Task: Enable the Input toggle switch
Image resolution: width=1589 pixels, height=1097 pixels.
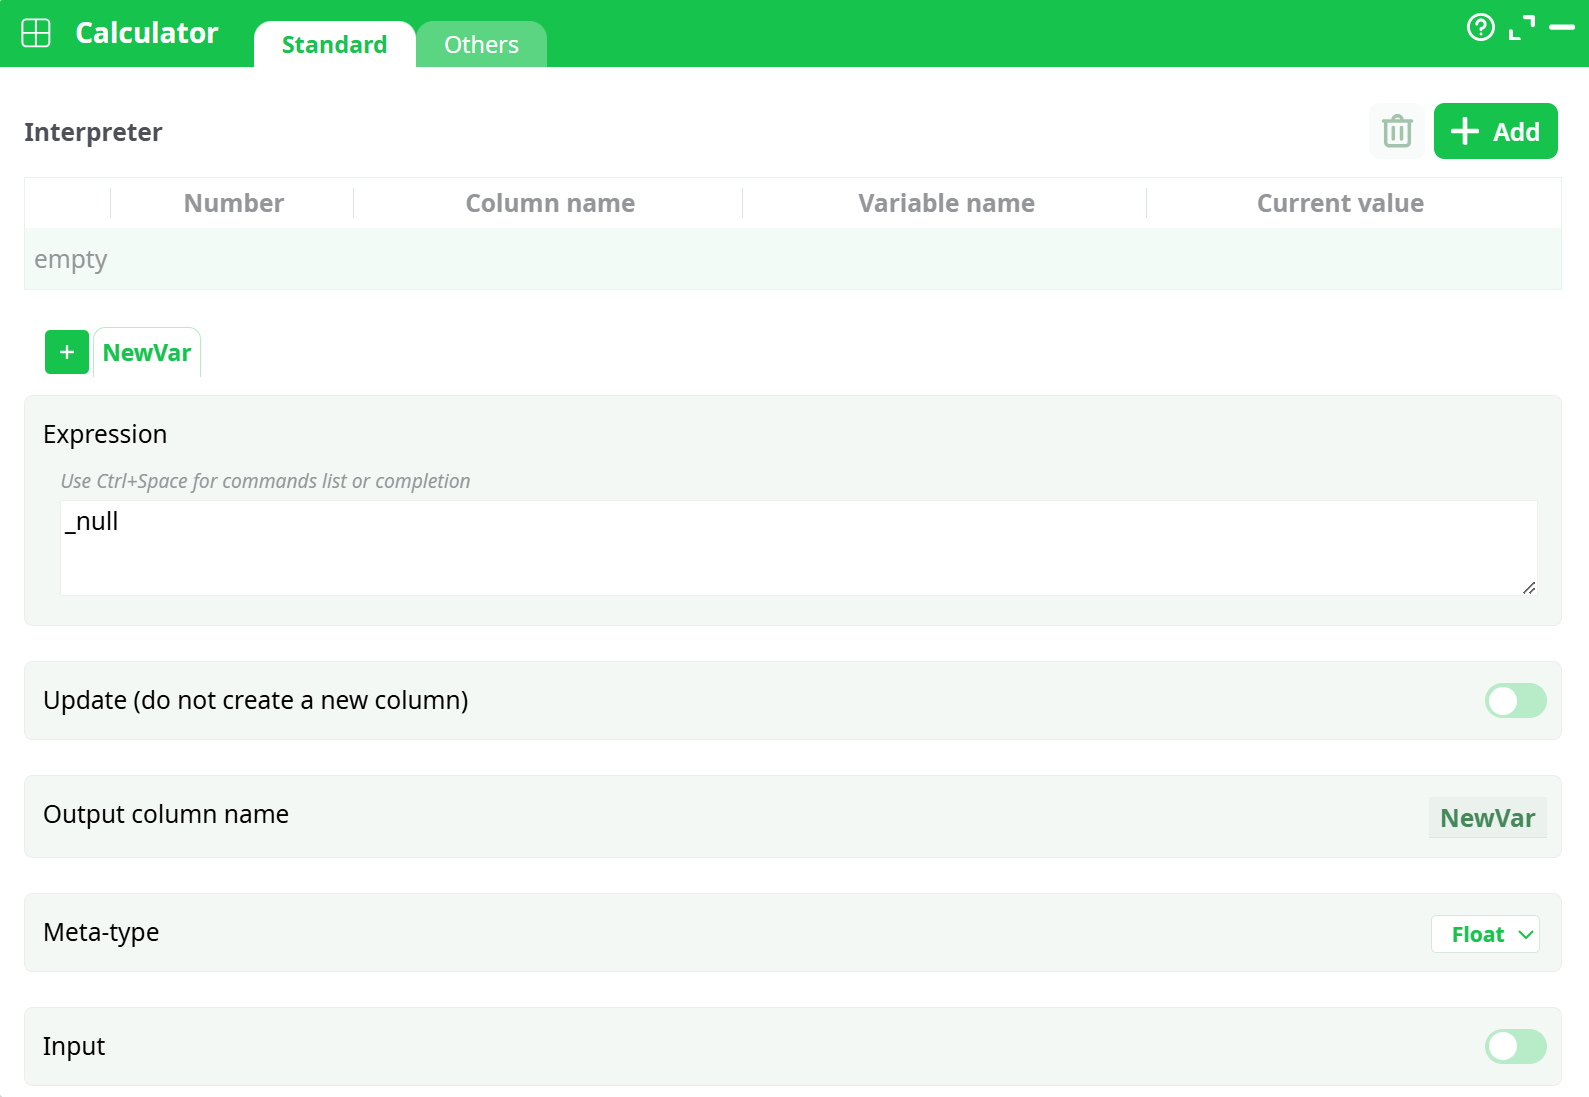Action: tap(1514, 1046)
